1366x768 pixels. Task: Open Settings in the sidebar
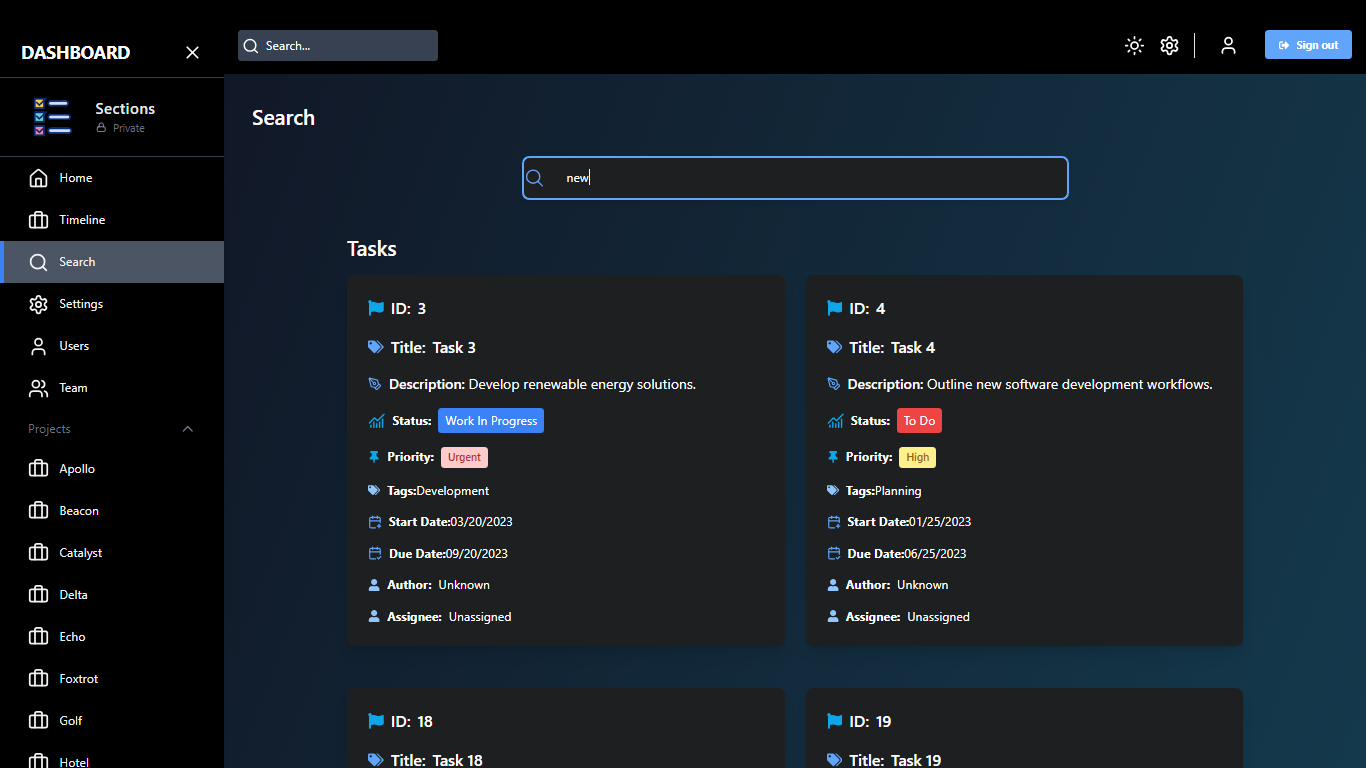(x=112, y=304)
